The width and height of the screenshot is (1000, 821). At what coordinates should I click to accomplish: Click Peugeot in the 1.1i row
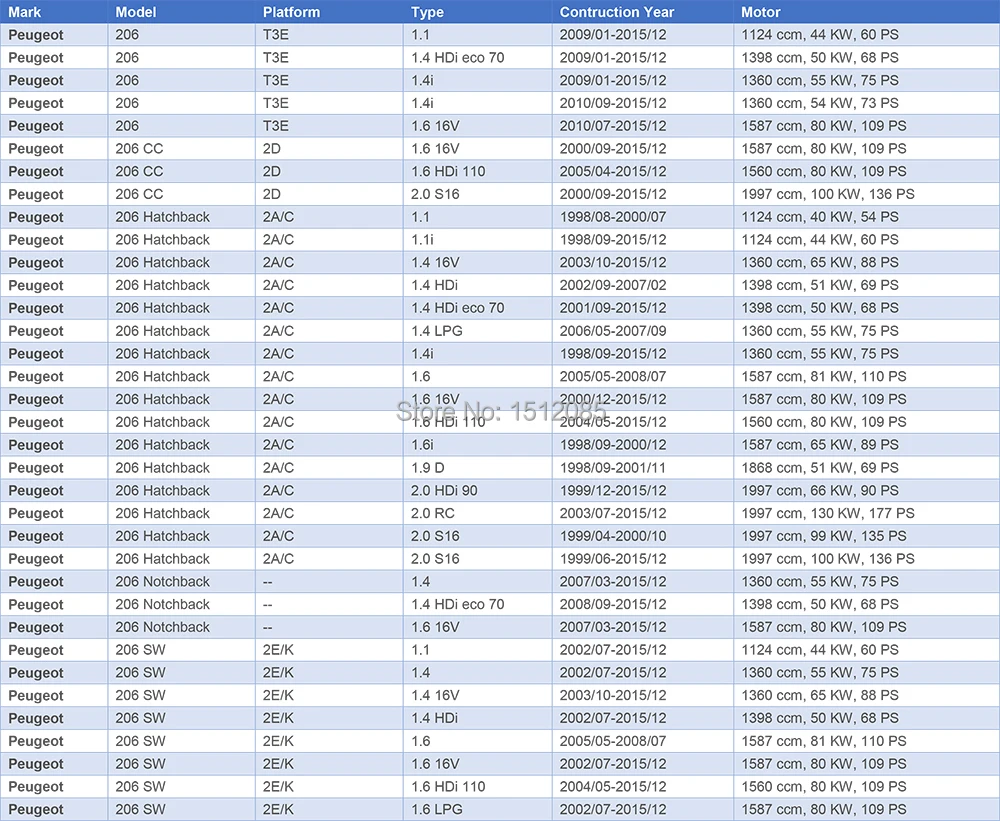36,240
